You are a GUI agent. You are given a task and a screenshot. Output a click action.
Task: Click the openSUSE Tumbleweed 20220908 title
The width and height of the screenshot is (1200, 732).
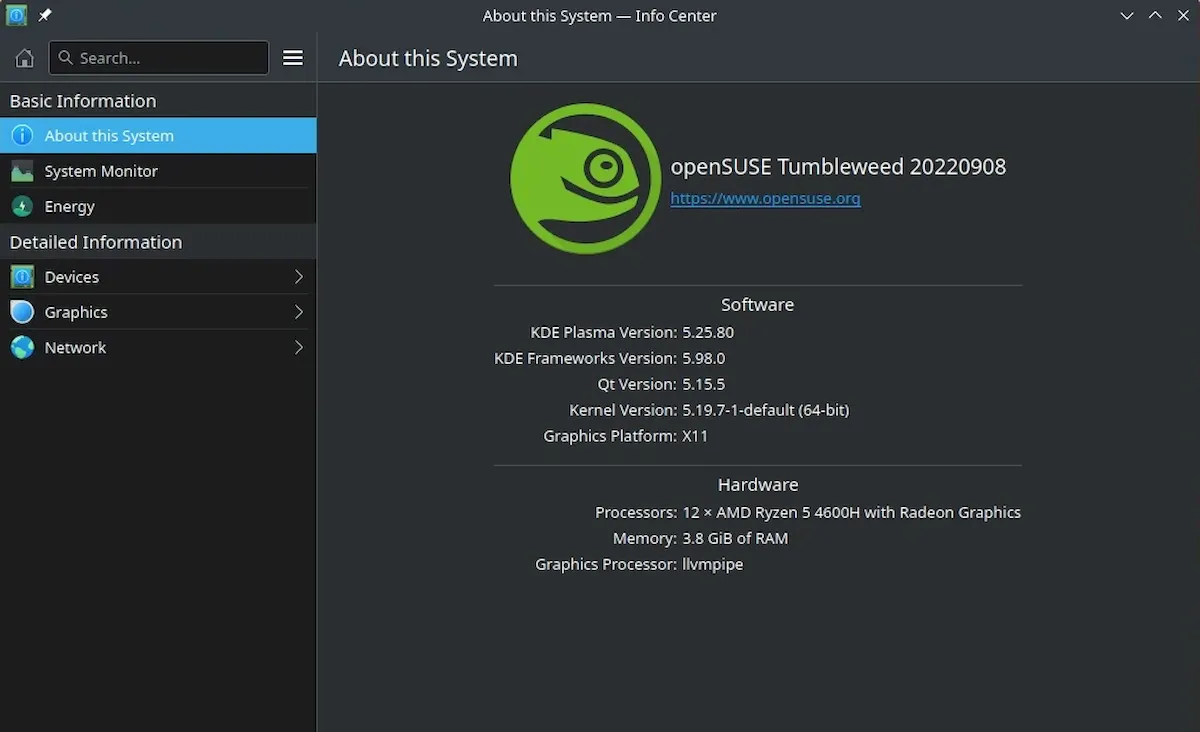click(838, 167)
